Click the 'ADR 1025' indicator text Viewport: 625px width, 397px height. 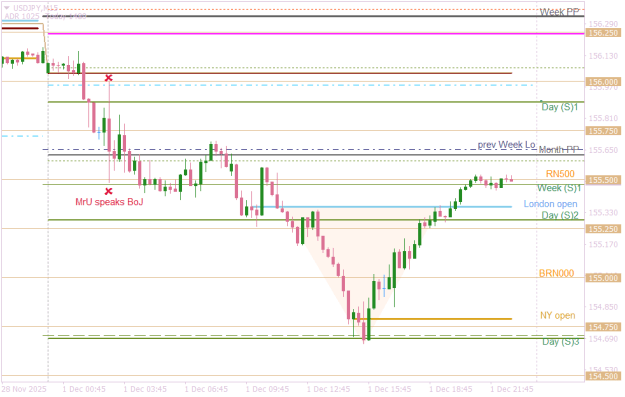pos(22,16)
